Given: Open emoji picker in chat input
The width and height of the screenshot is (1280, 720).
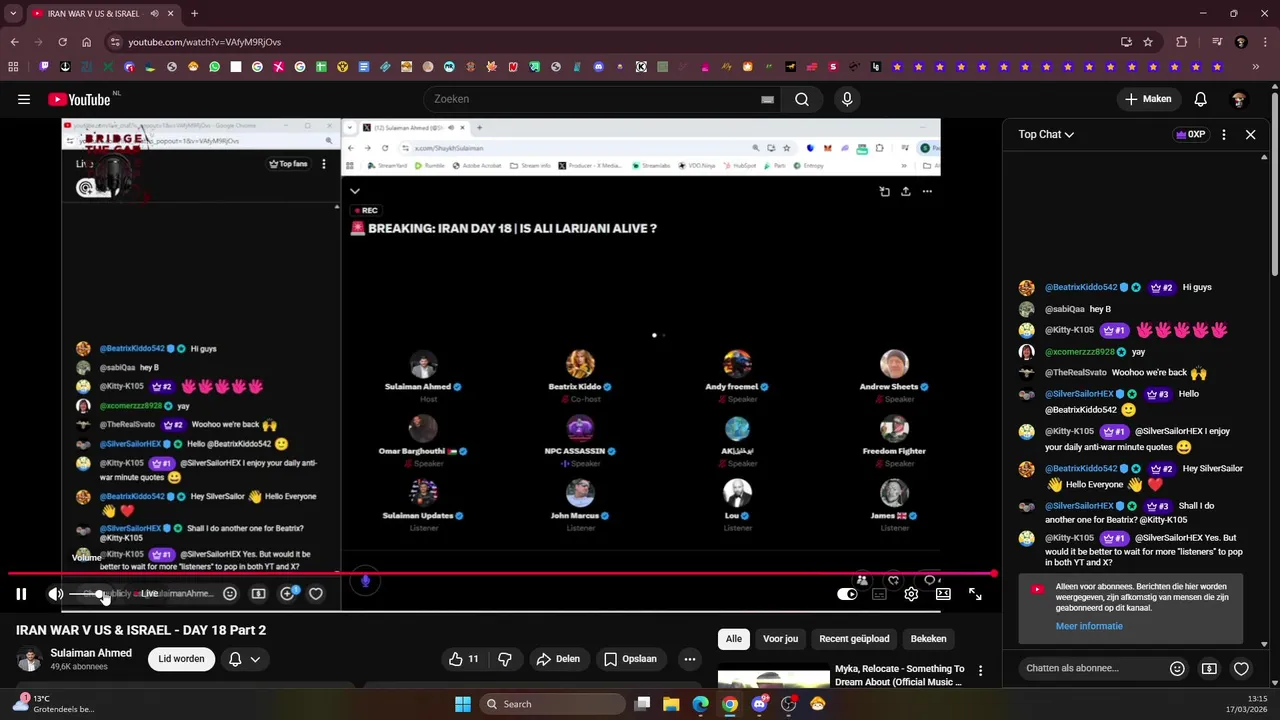Looking at the screenshot, I should [x=1177, y=668].
